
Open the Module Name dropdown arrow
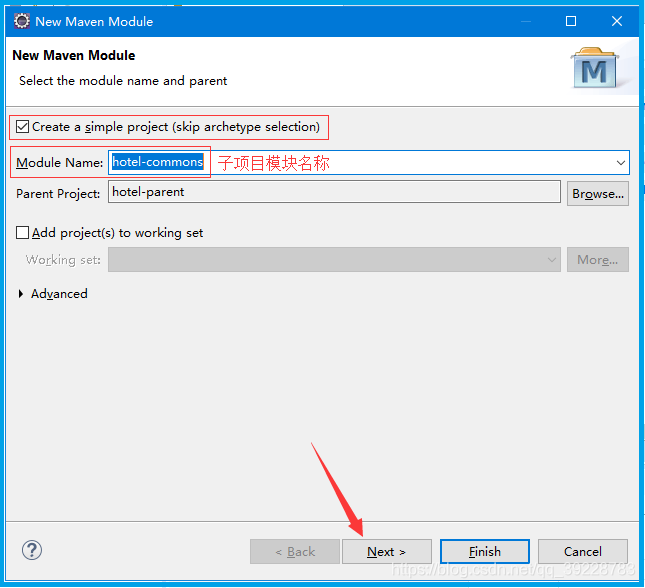(x=621, y=163)
